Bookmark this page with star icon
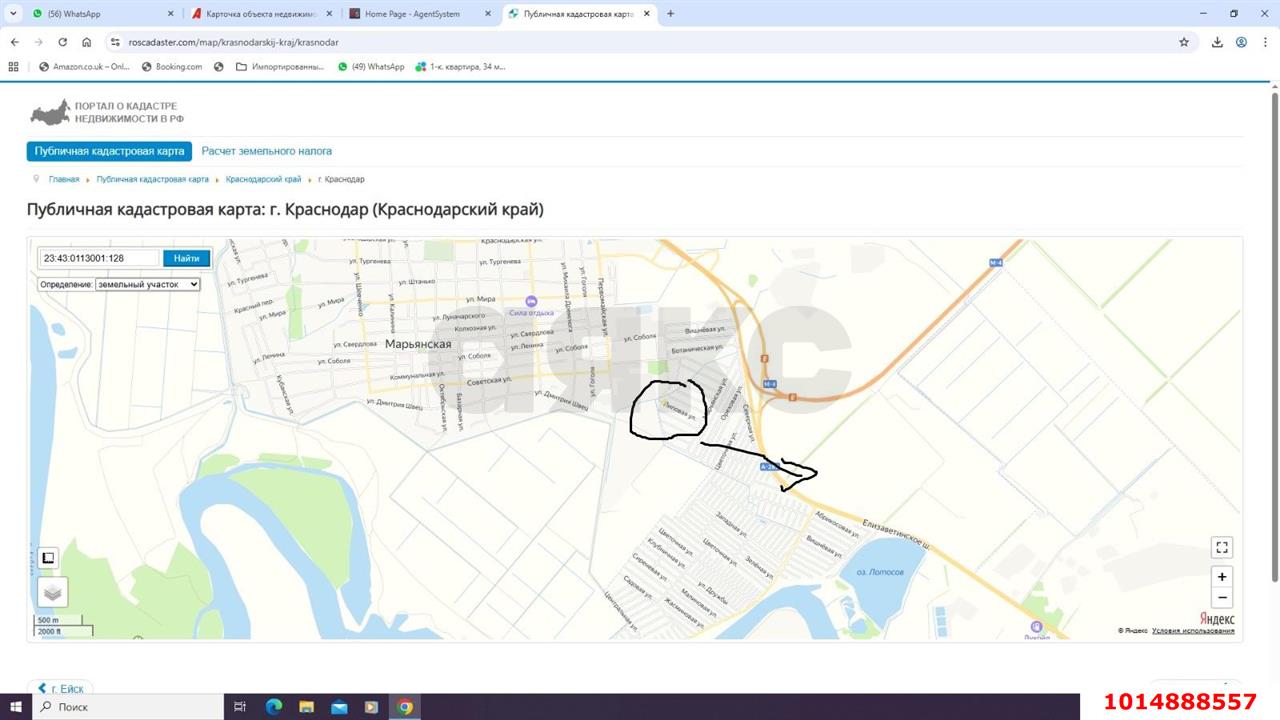 coord(1184,42)
